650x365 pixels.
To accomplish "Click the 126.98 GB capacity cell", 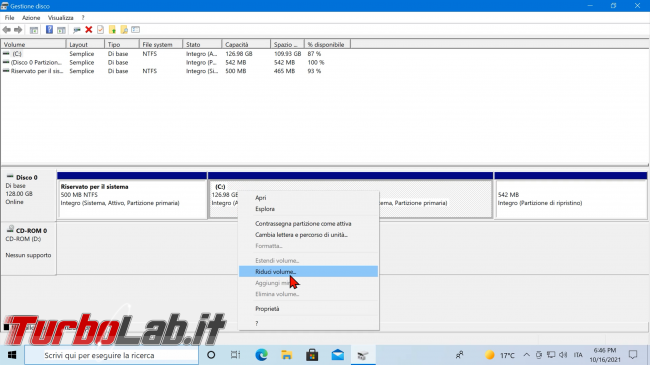I will [x=239, y=54].
